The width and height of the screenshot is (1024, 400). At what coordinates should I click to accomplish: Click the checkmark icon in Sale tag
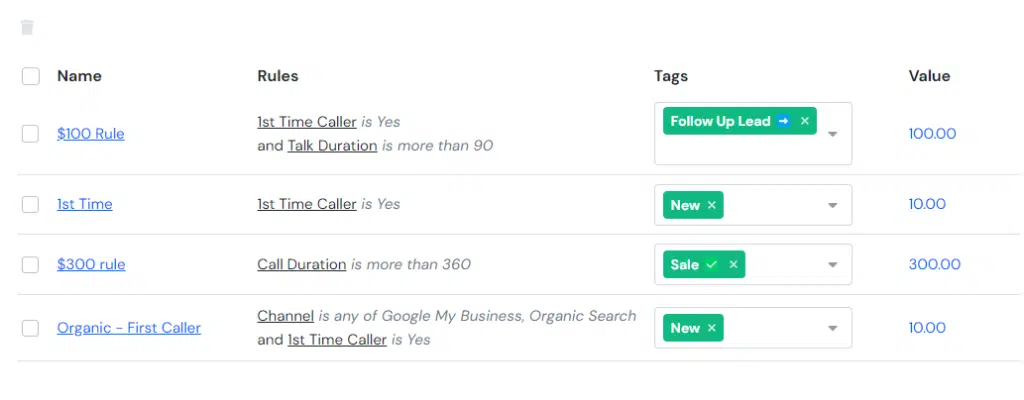tap(712, 265)
